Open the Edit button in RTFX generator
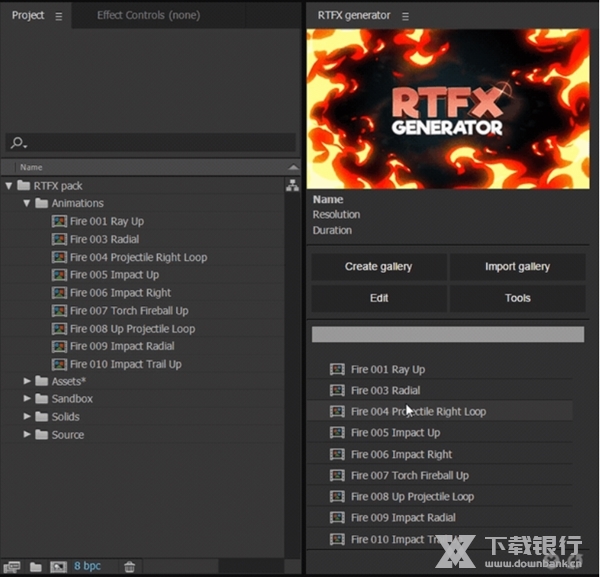The width and height of the screenshot is (600, 577). click(x=379, y=298)
